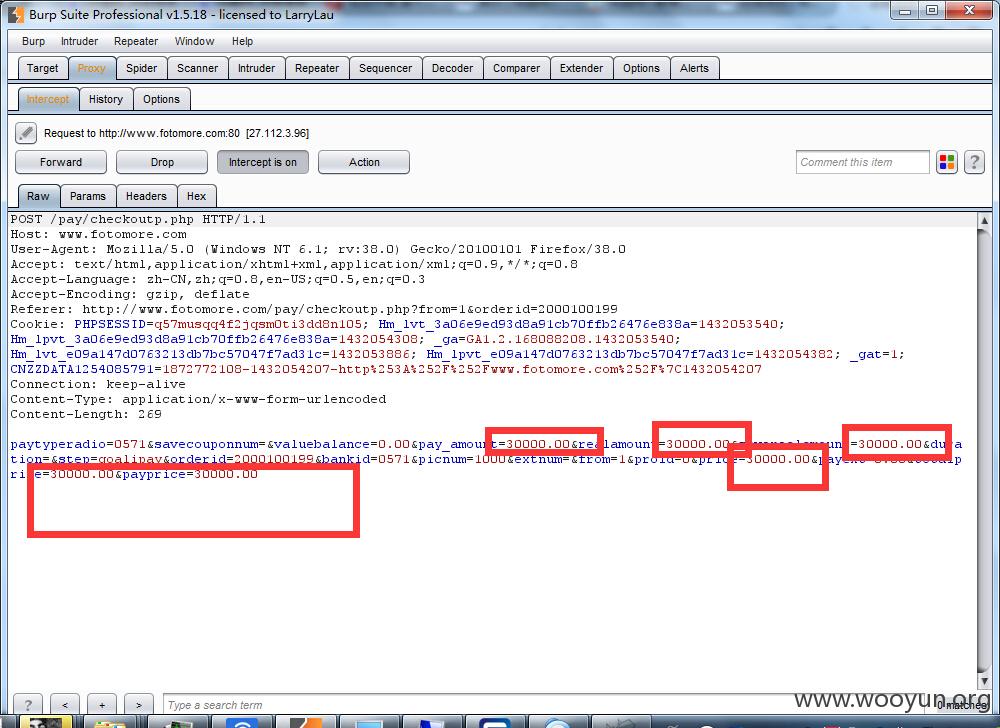Open the highlight color picker icon
This screenshot has width=1000, height=728.
point(947,162)
